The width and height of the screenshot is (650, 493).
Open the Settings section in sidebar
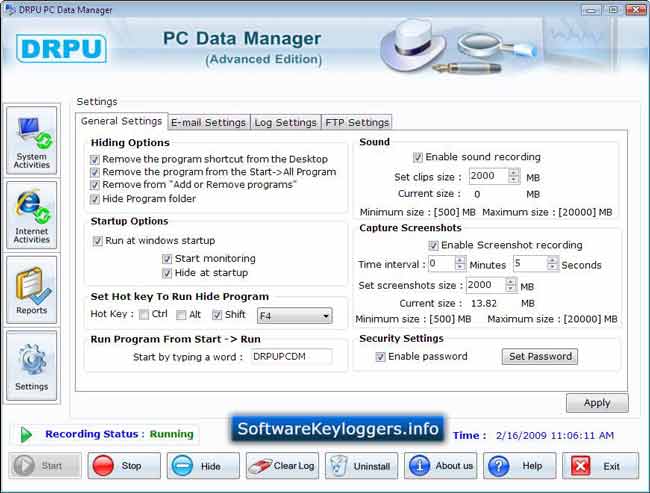click(x=32, y=366)
